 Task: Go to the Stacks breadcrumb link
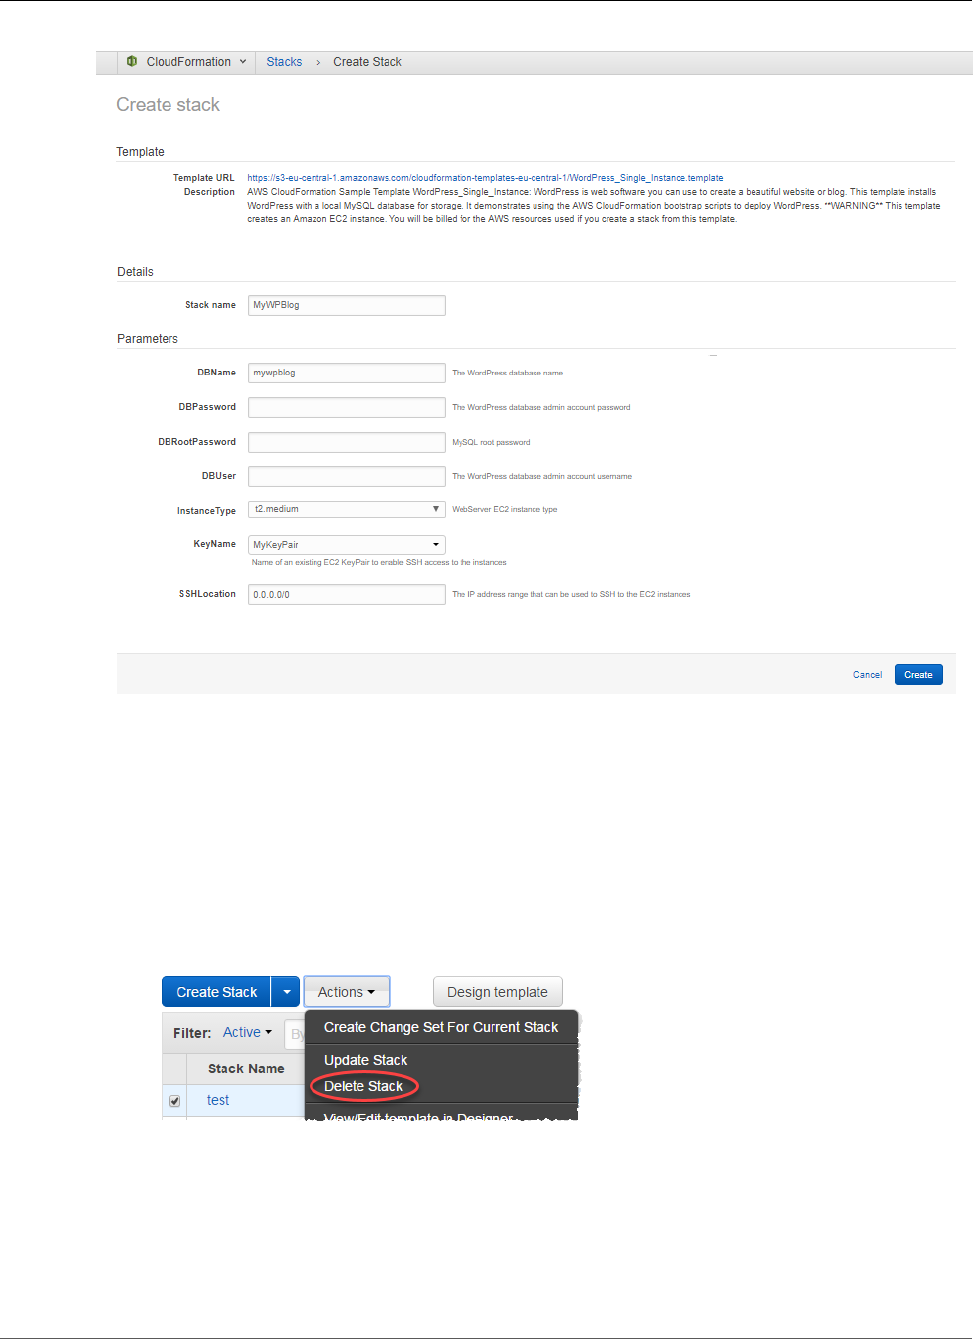284,62
